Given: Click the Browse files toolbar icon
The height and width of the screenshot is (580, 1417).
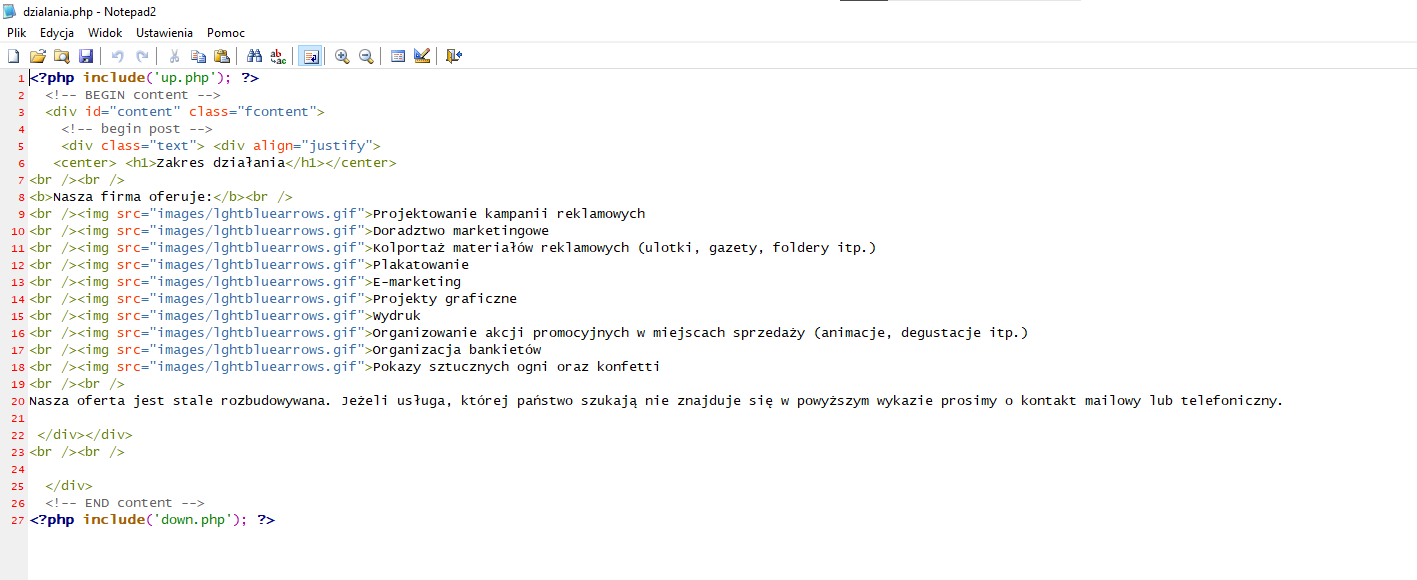Looking at the screenshot, I should [x=62, y=56].
